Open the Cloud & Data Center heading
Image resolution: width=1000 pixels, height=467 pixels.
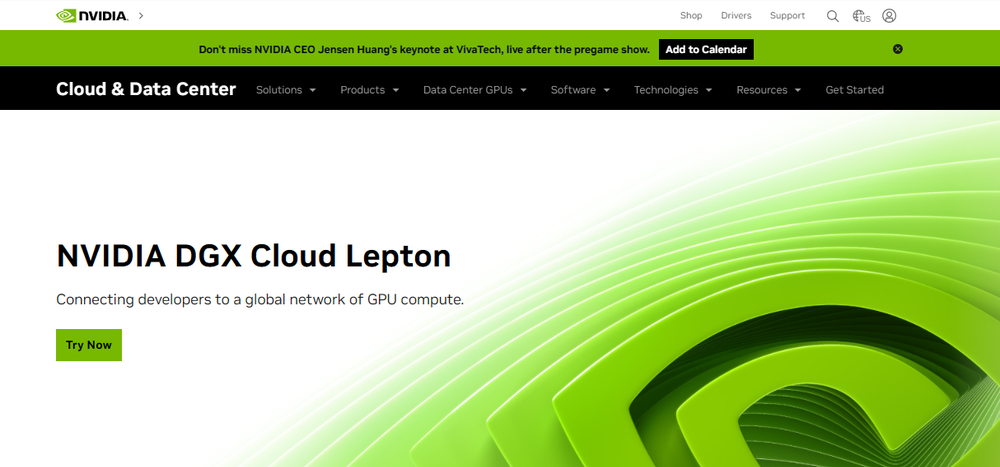pos(146,89)
